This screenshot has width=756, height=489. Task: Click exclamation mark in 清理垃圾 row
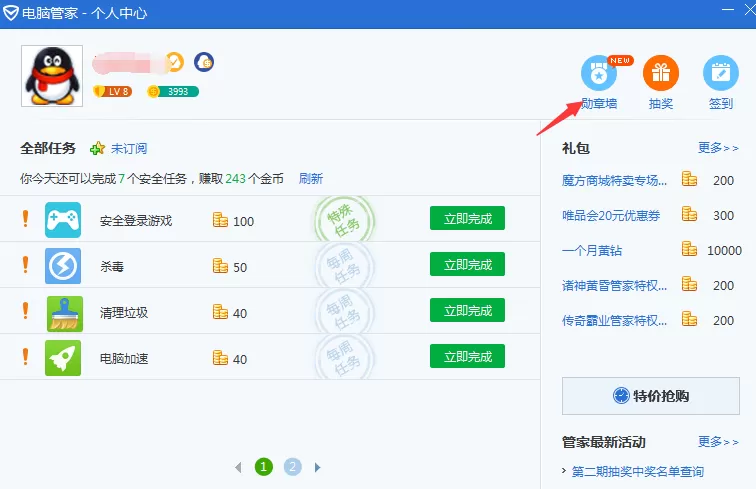tap(26, 311)
